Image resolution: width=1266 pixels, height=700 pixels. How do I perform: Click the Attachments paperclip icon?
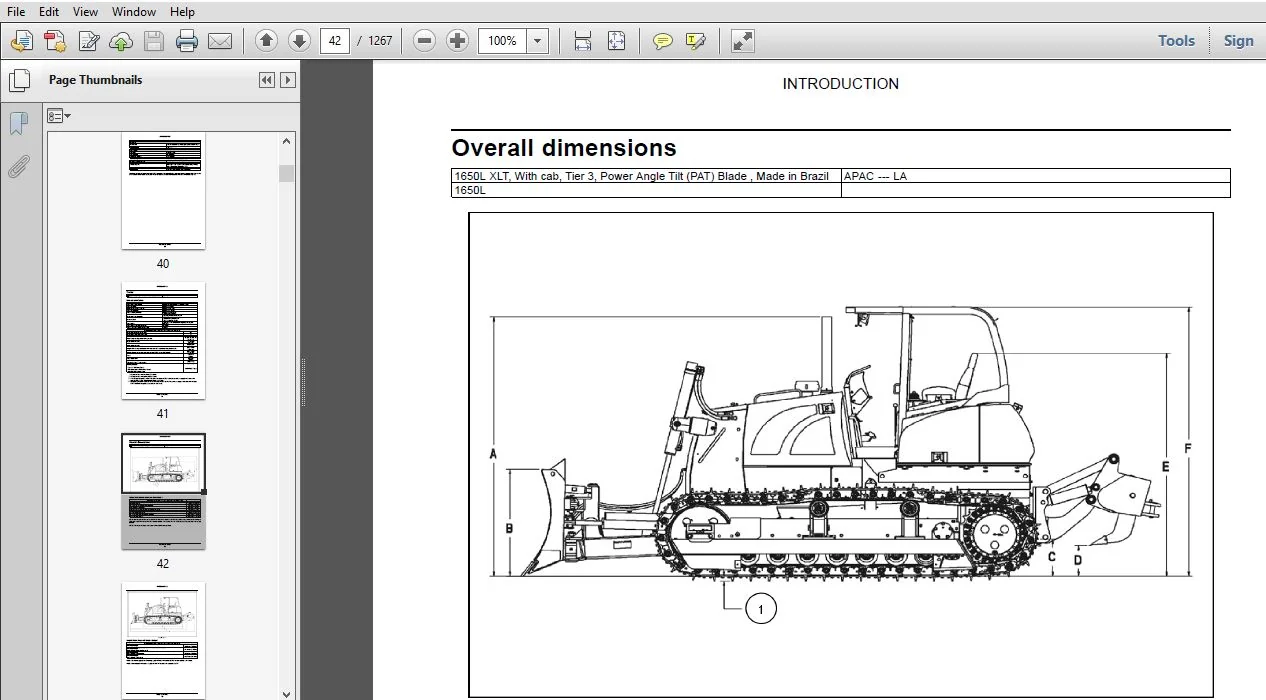tap(18, 166)
